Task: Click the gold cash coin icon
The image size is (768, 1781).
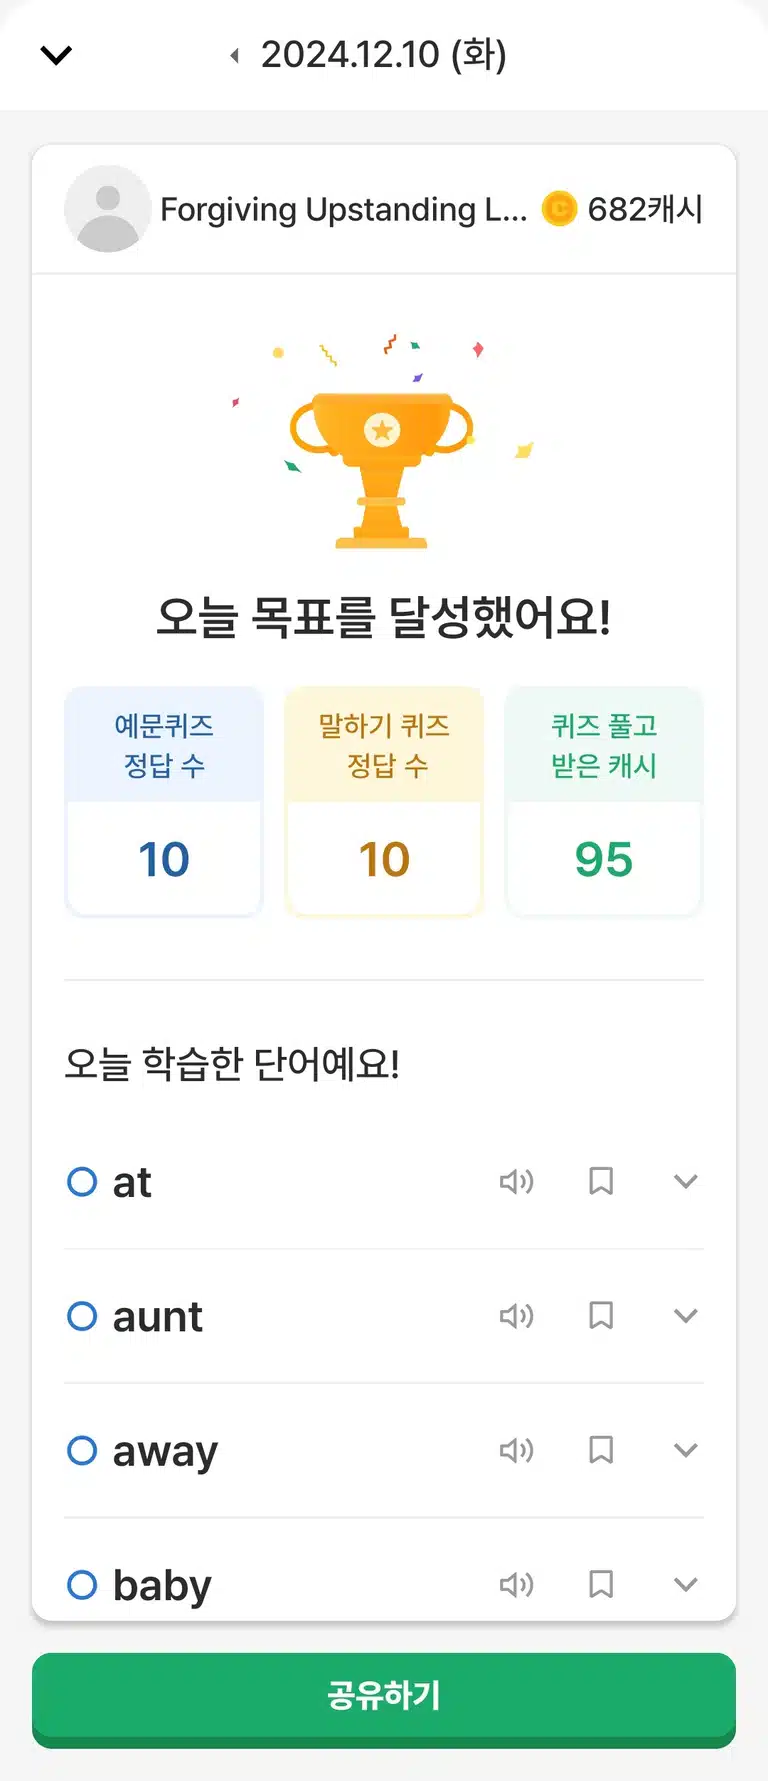Action: point(559,209)
